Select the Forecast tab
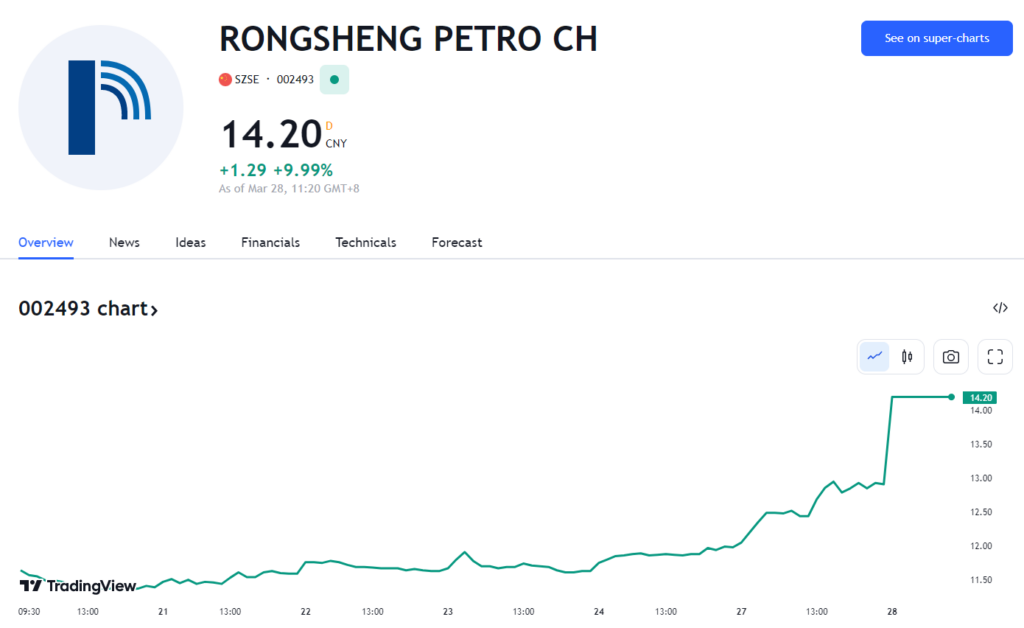The width and height of the screenshot is (1024, 628). [x=456, y=242]
